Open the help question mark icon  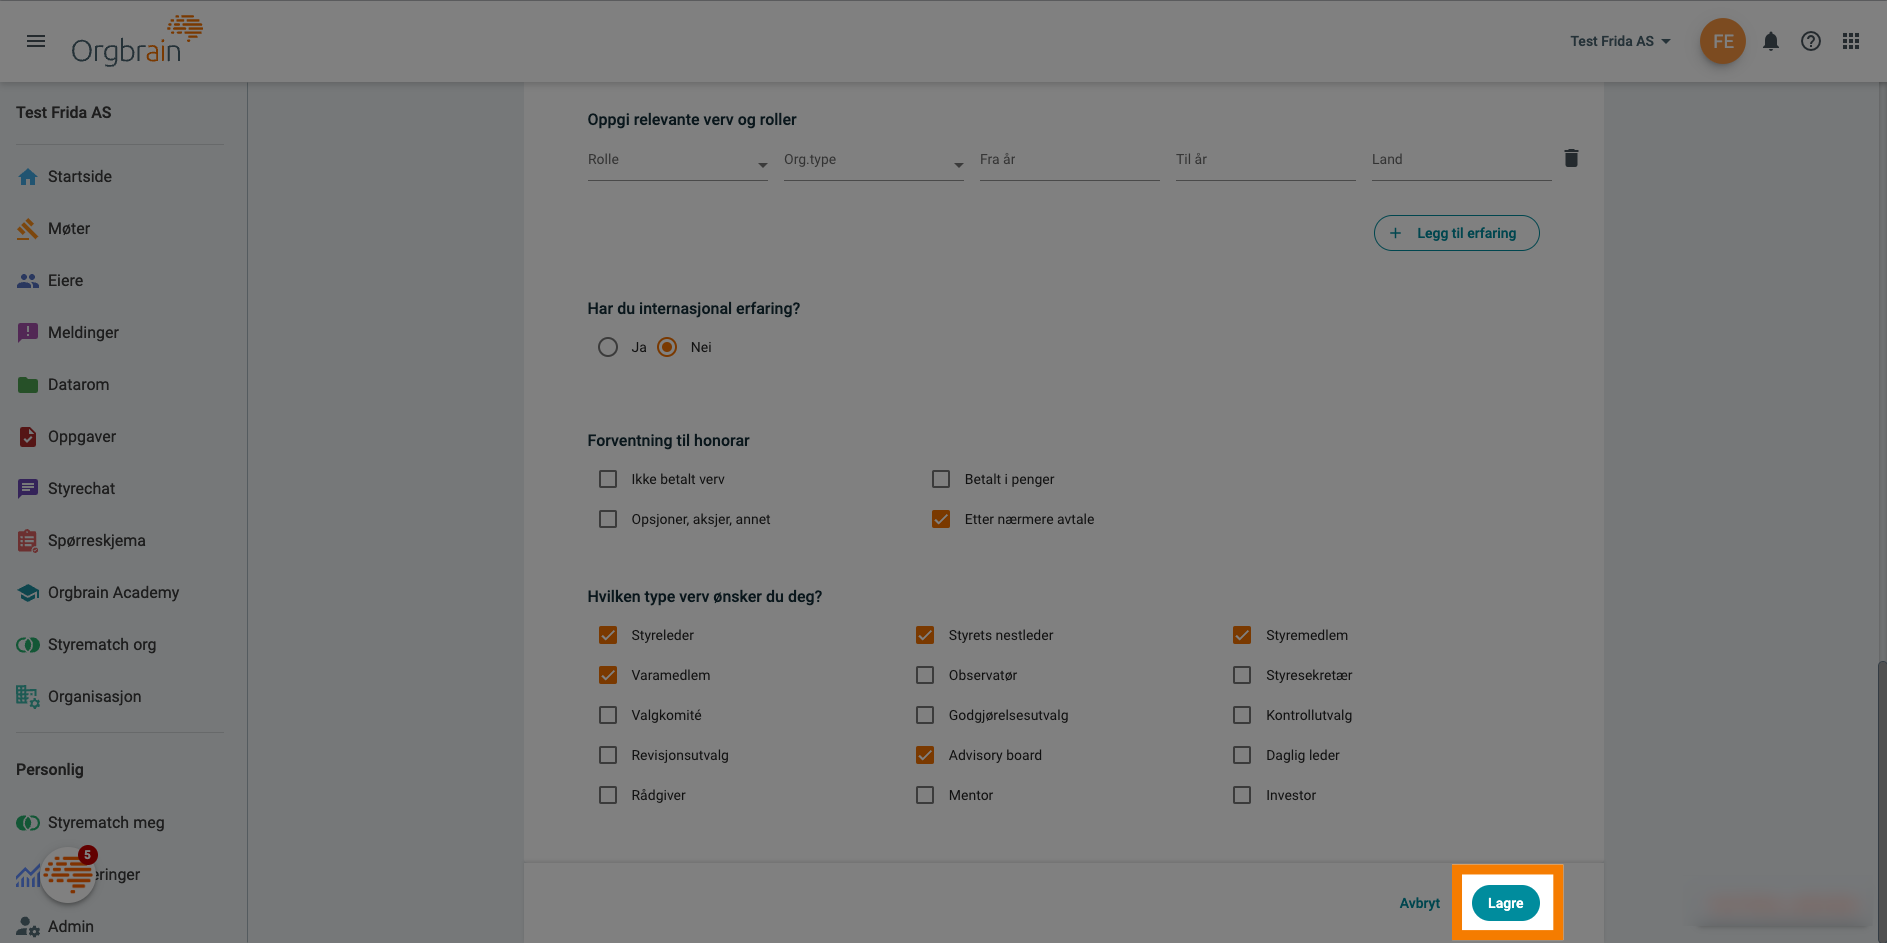click(x=1810, y=41)
